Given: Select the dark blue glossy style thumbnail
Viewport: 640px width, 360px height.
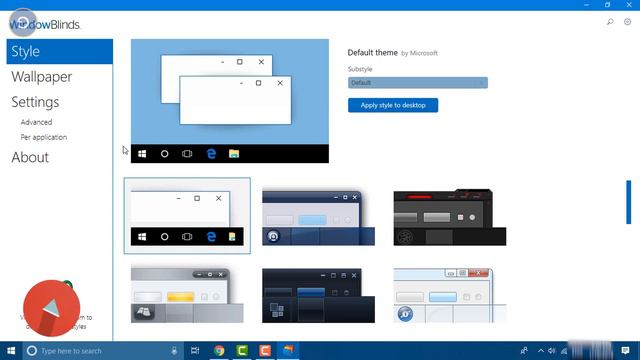Looking at the screenshot, I should [x=318, y=217].
